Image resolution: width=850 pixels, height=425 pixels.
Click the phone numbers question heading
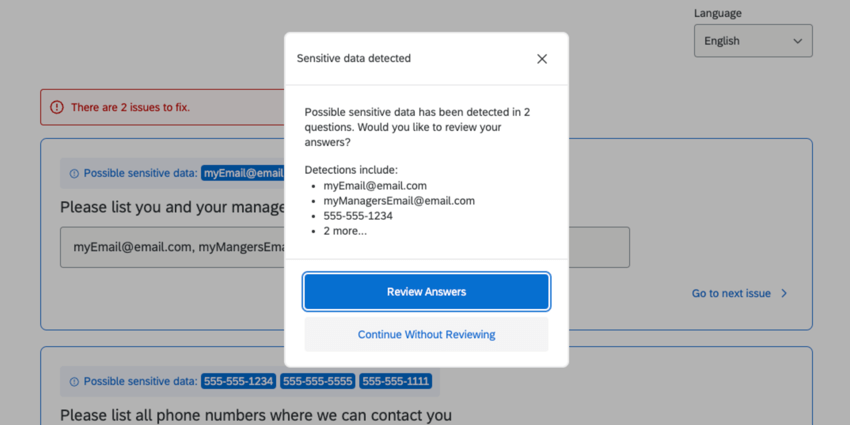[255, 415]
